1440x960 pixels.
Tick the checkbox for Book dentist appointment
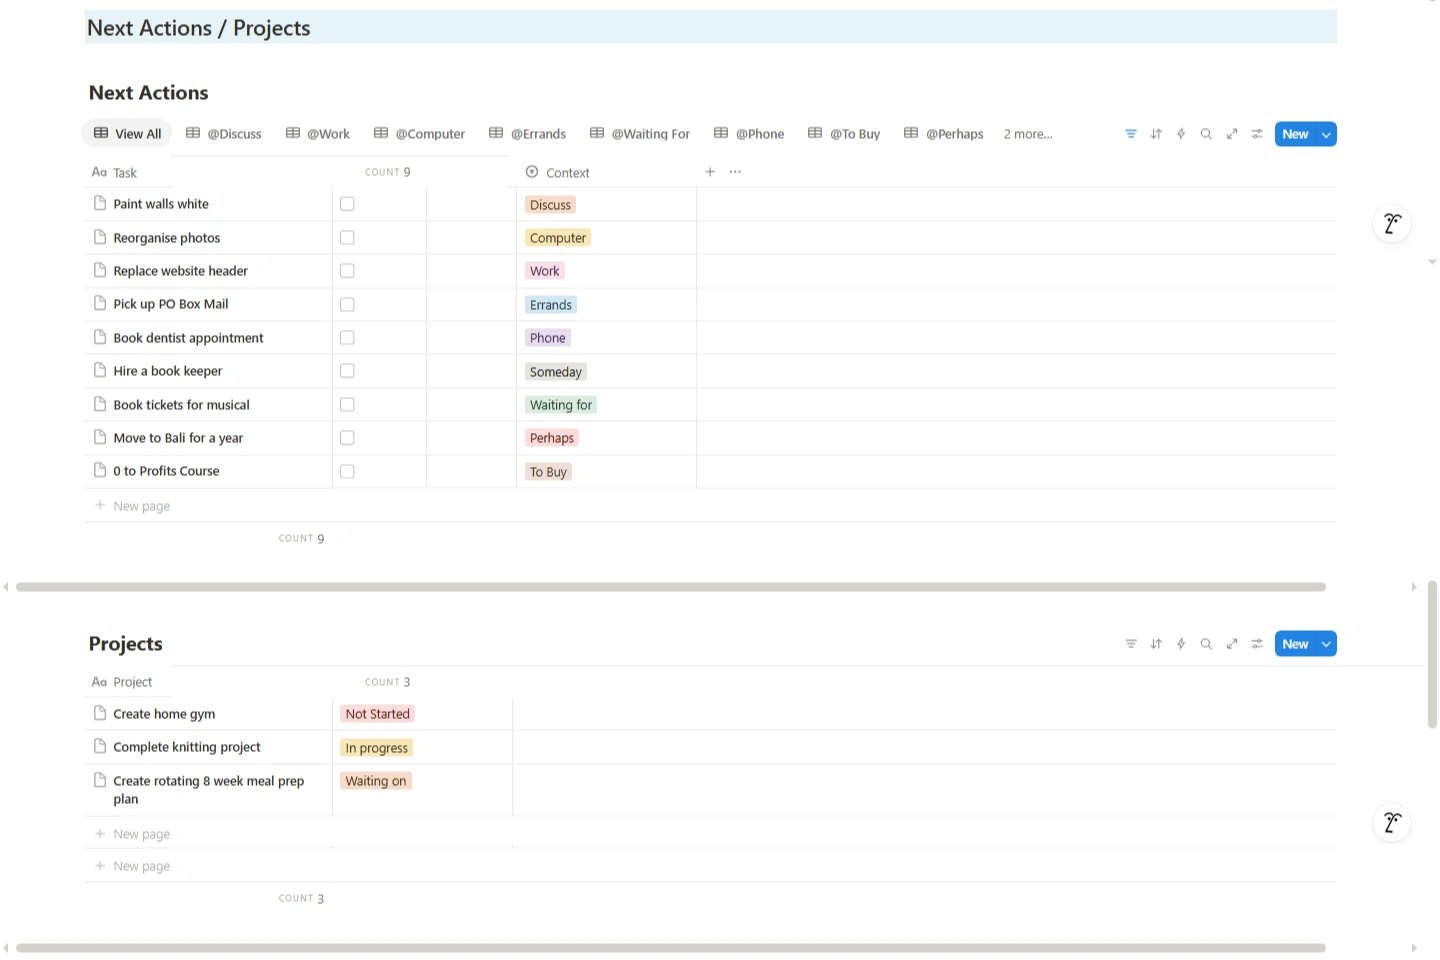click(x=347, y=338)
